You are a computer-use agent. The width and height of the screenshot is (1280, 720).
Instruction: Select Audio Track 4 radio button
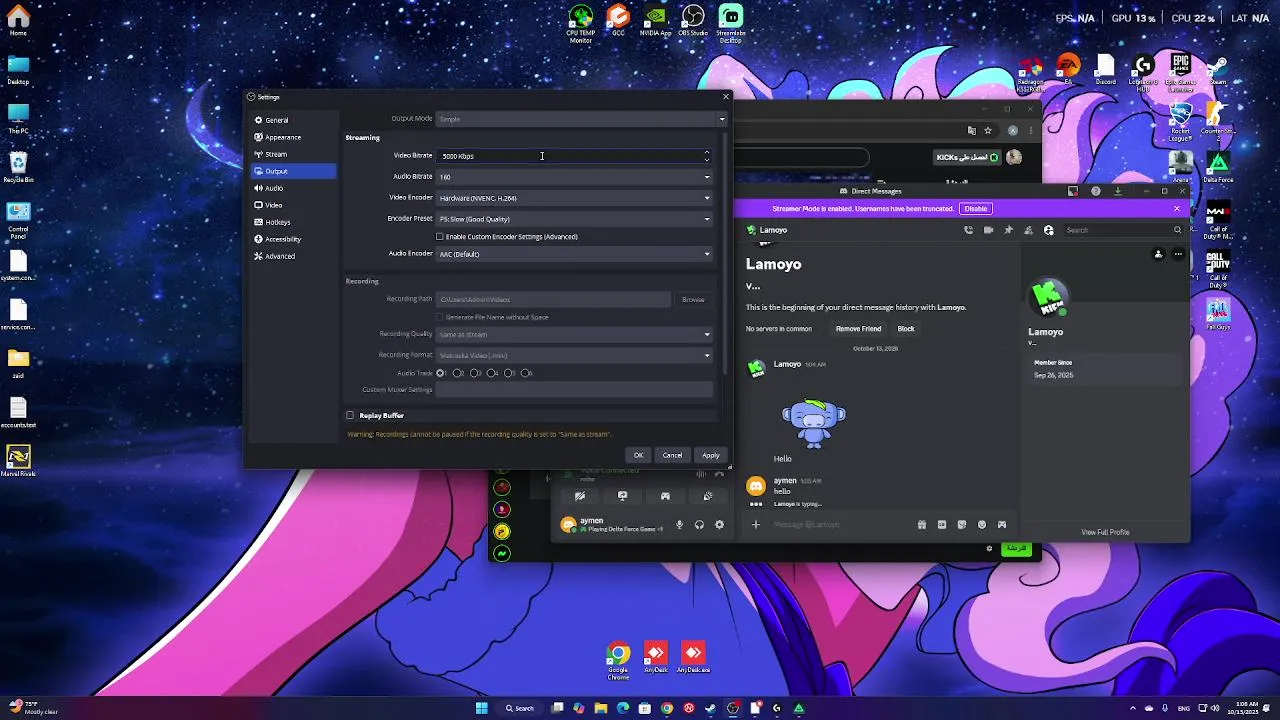click(x=491, y=373)
